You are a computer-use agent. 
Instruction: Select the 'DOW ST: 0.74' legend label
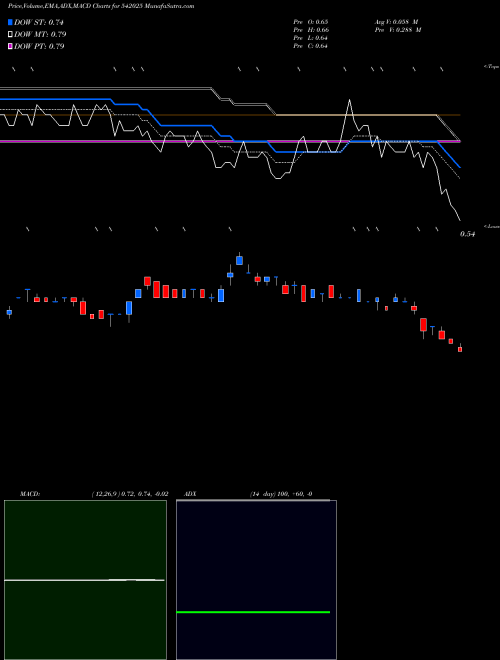(39, 22)
